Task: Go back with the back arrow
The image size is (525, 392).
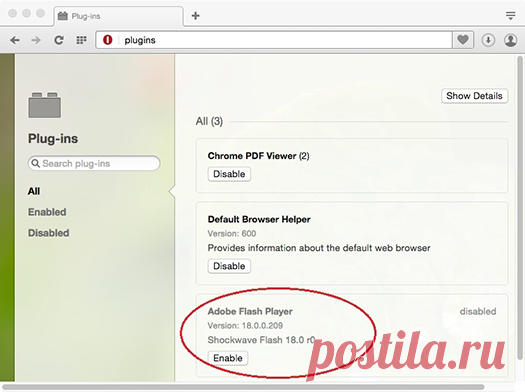Action: (15, 40)
